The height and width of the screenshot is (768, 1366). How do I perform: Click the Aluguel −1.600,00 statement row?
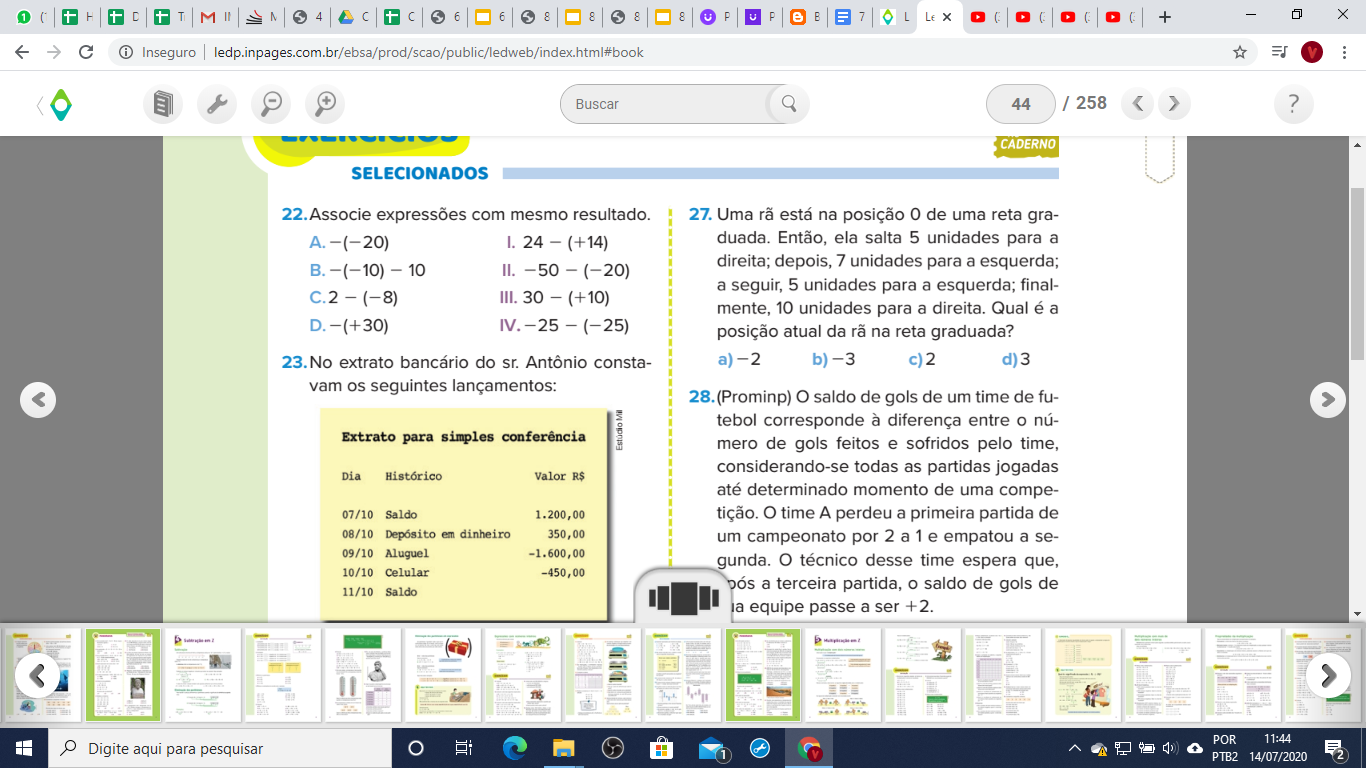point(463,553)
